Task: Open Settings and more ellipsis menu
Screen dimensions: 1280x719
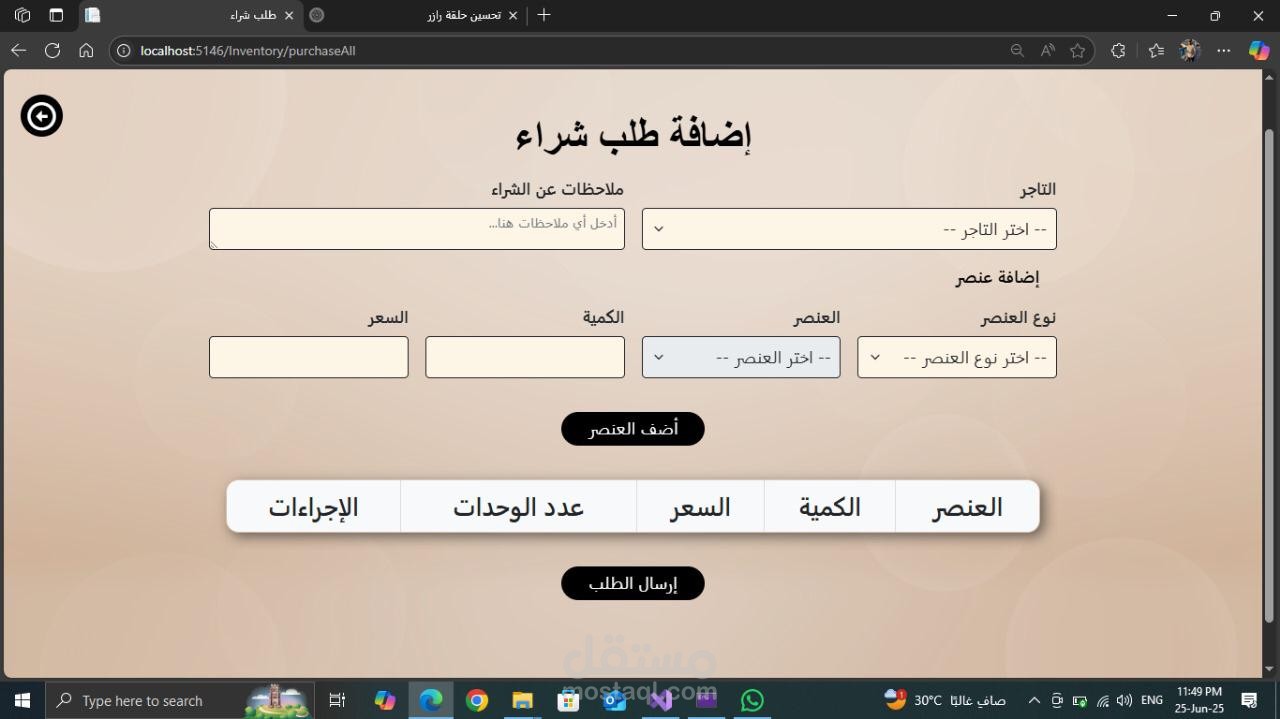Action: (1224, 50)
